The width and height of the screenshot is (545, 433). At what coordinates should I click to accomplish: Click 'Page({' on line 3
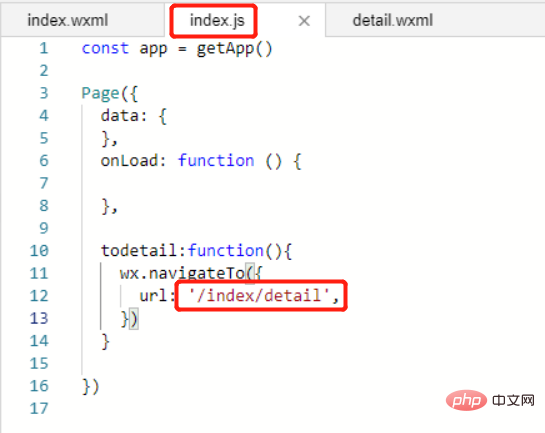click(109, 94)
